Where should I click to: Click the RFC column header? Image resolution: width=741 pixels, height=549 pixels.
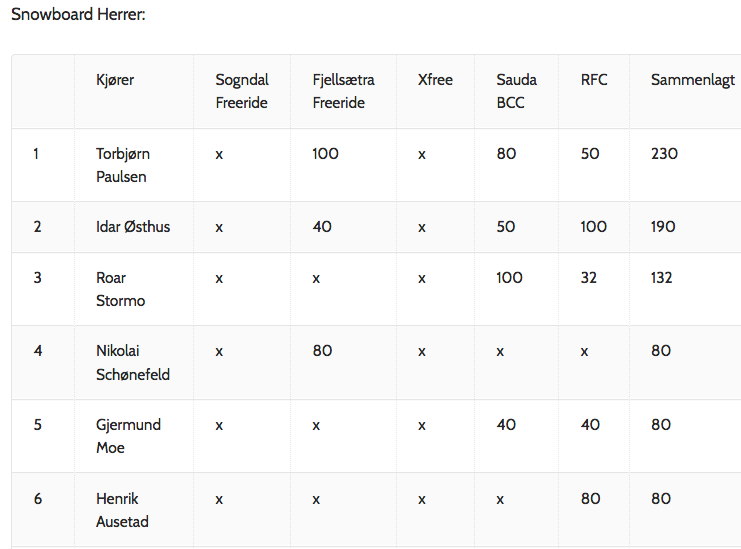coord(594,80)
